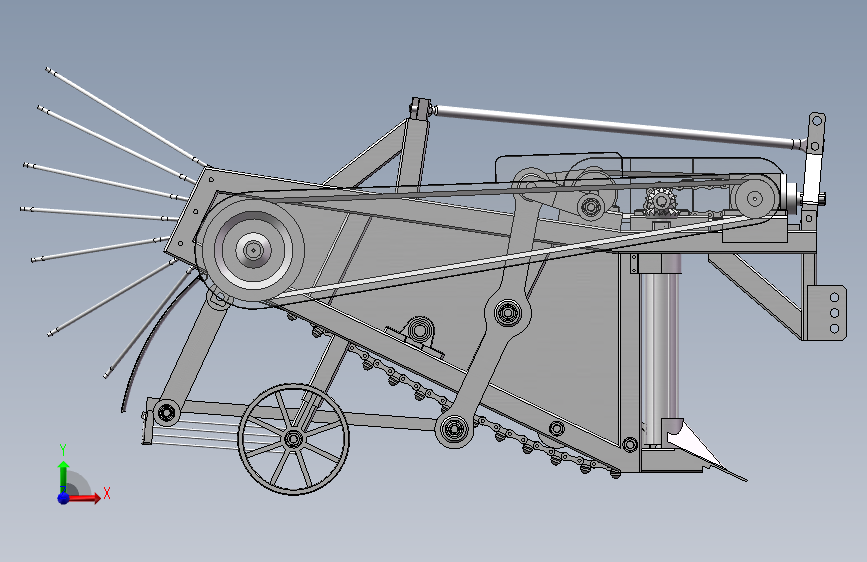Select the large belt pulley beside the rake tines
The height and width of the screenshot is (562, 867).
(253, 250)
